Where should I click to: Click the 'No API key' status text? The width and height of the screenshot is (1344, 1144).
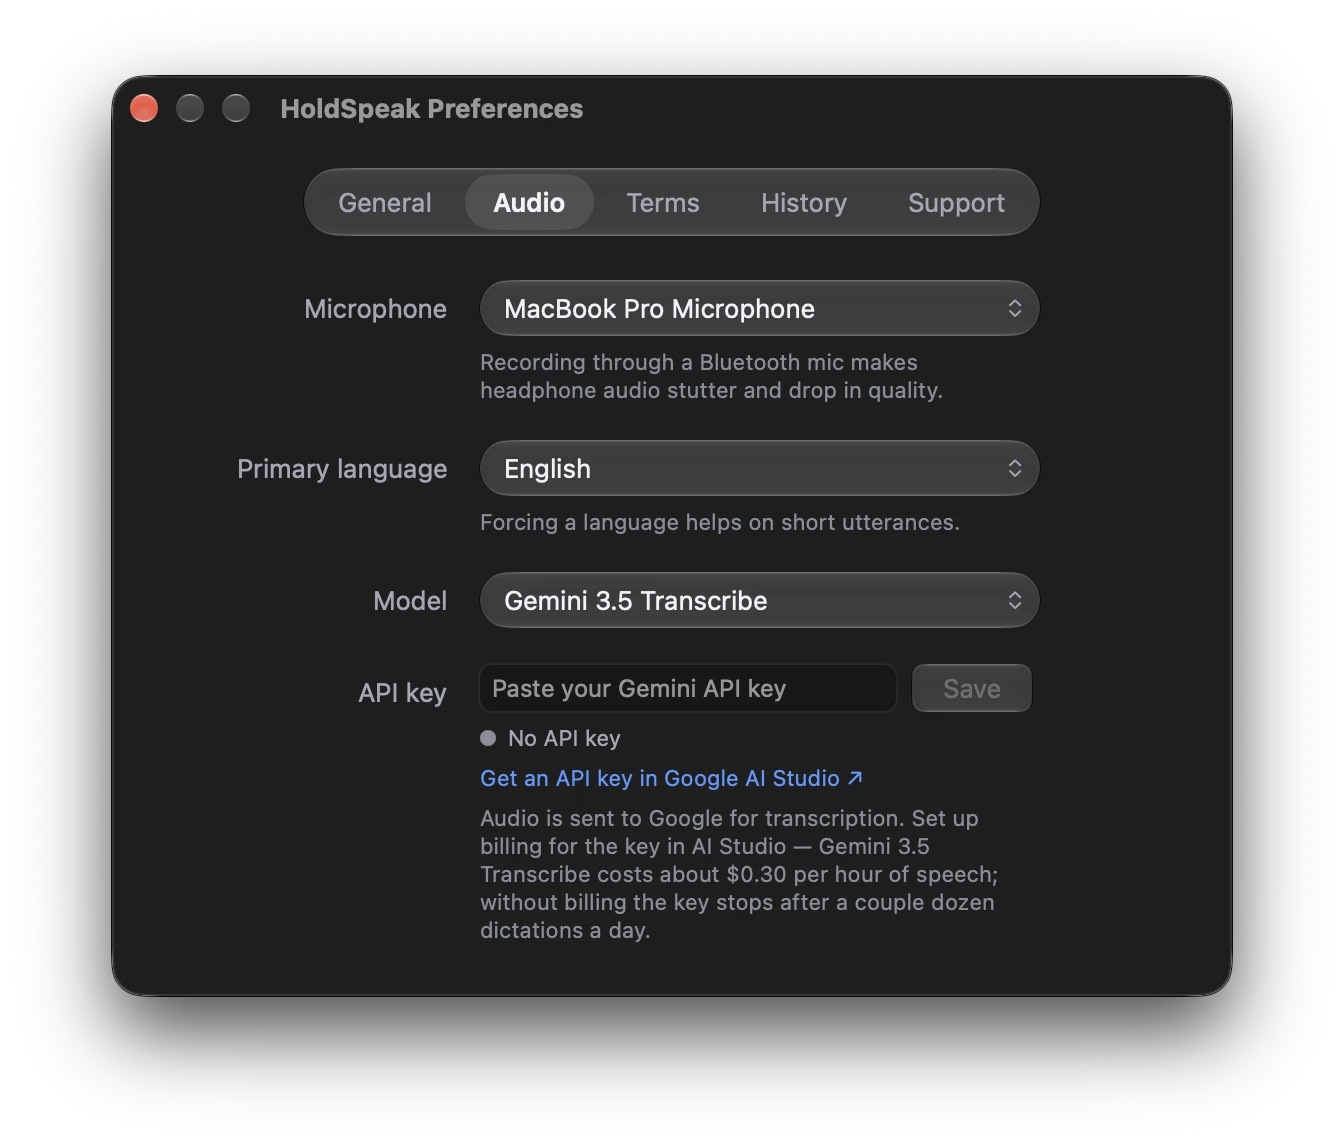coord(564,739)
